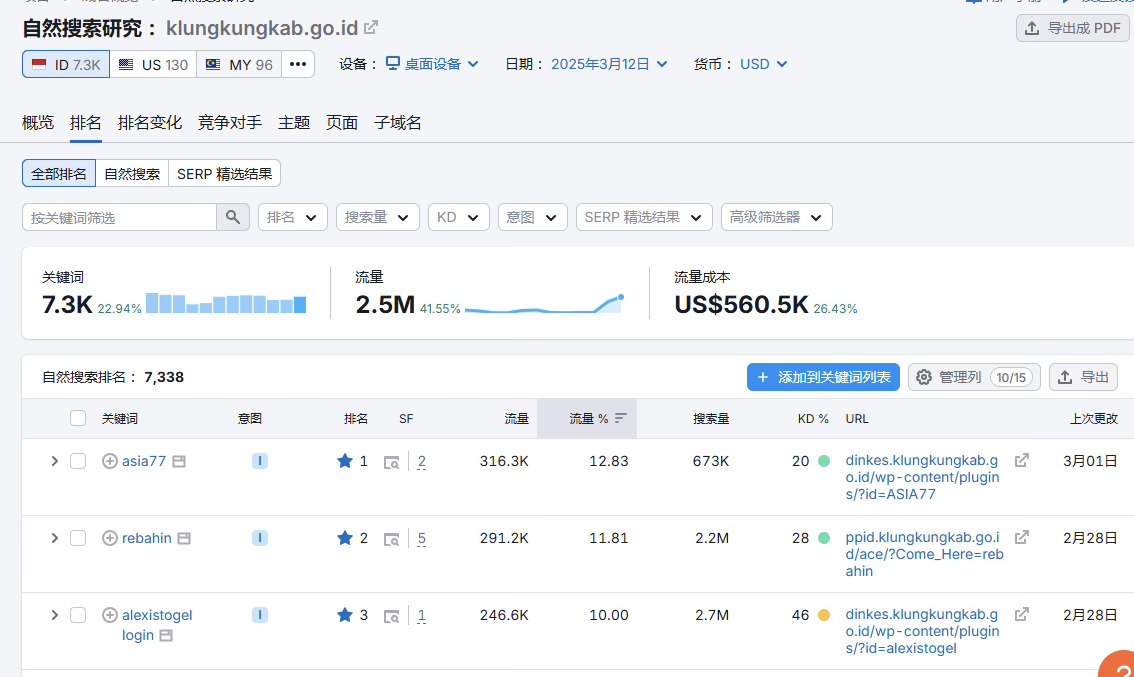Check the checkbox for the asia77 row
1134x677 pixels.
(x=78, y=461)
